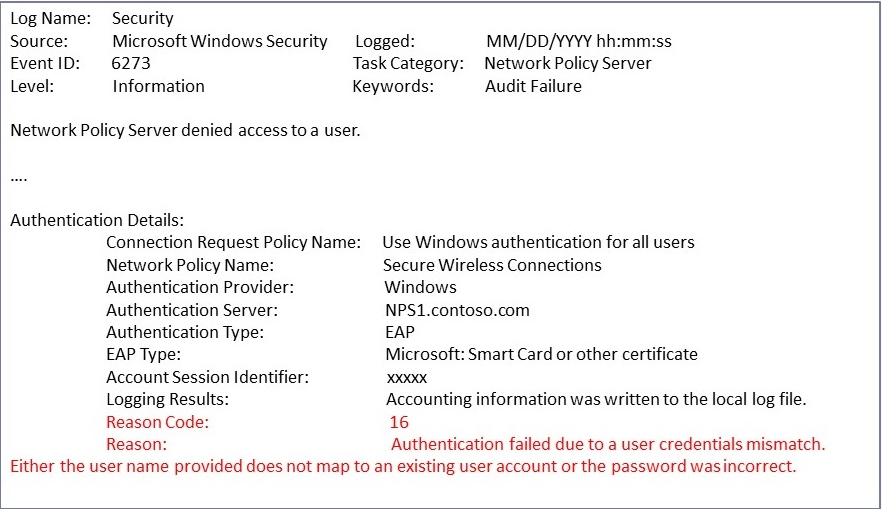Click the Level value Information
882x509 pixels.
coord(159,86)
